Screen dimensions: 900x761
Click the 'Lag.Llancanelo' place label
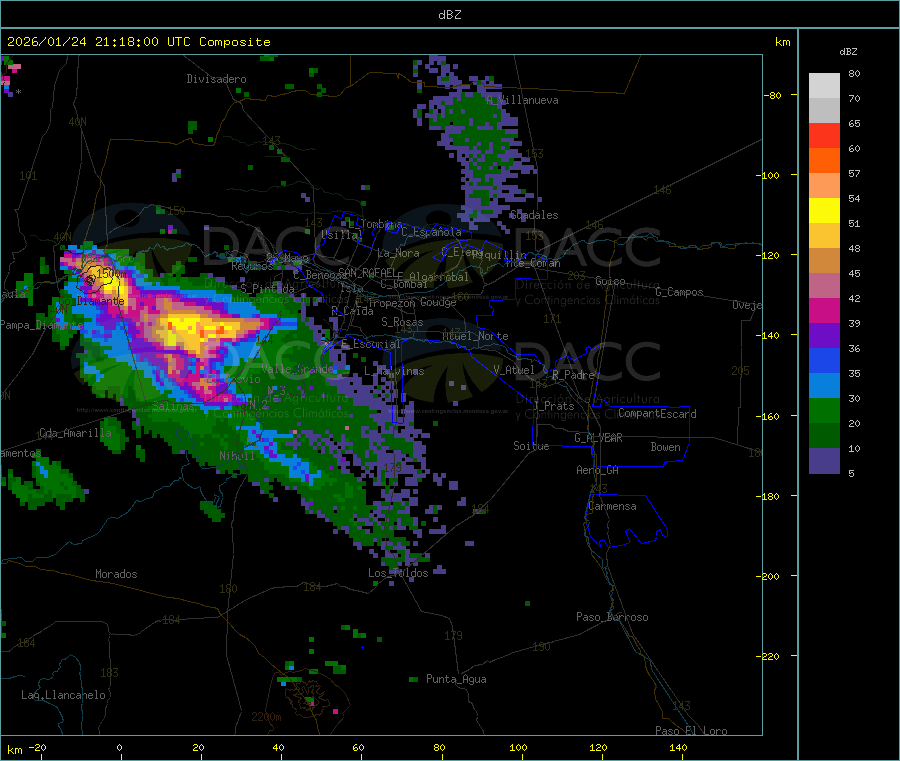63,695
